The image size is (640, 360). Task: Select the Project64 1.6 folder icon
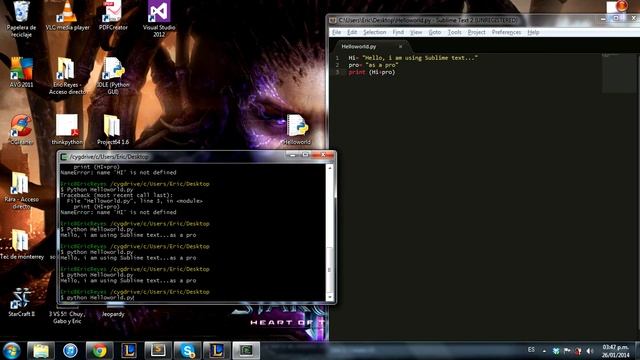pyautogui.click(x=113, y=130)
